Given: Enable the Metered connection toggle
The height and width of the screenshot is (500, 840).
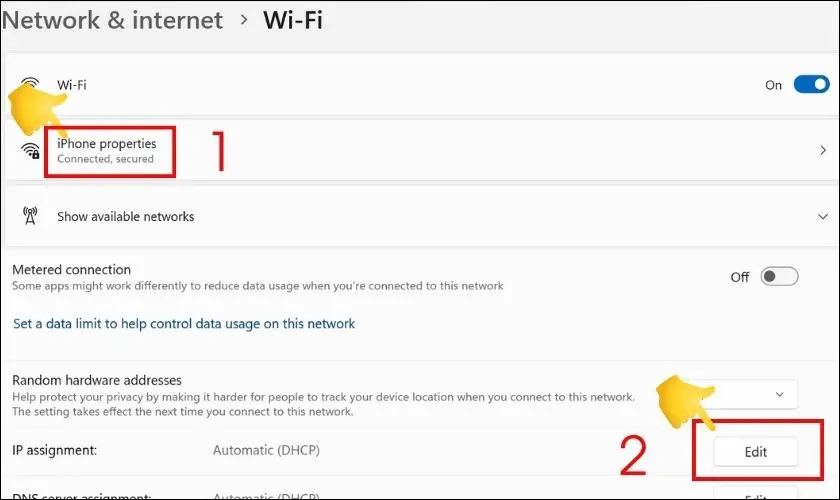Looking at the screenshot, I should point(779,277).
